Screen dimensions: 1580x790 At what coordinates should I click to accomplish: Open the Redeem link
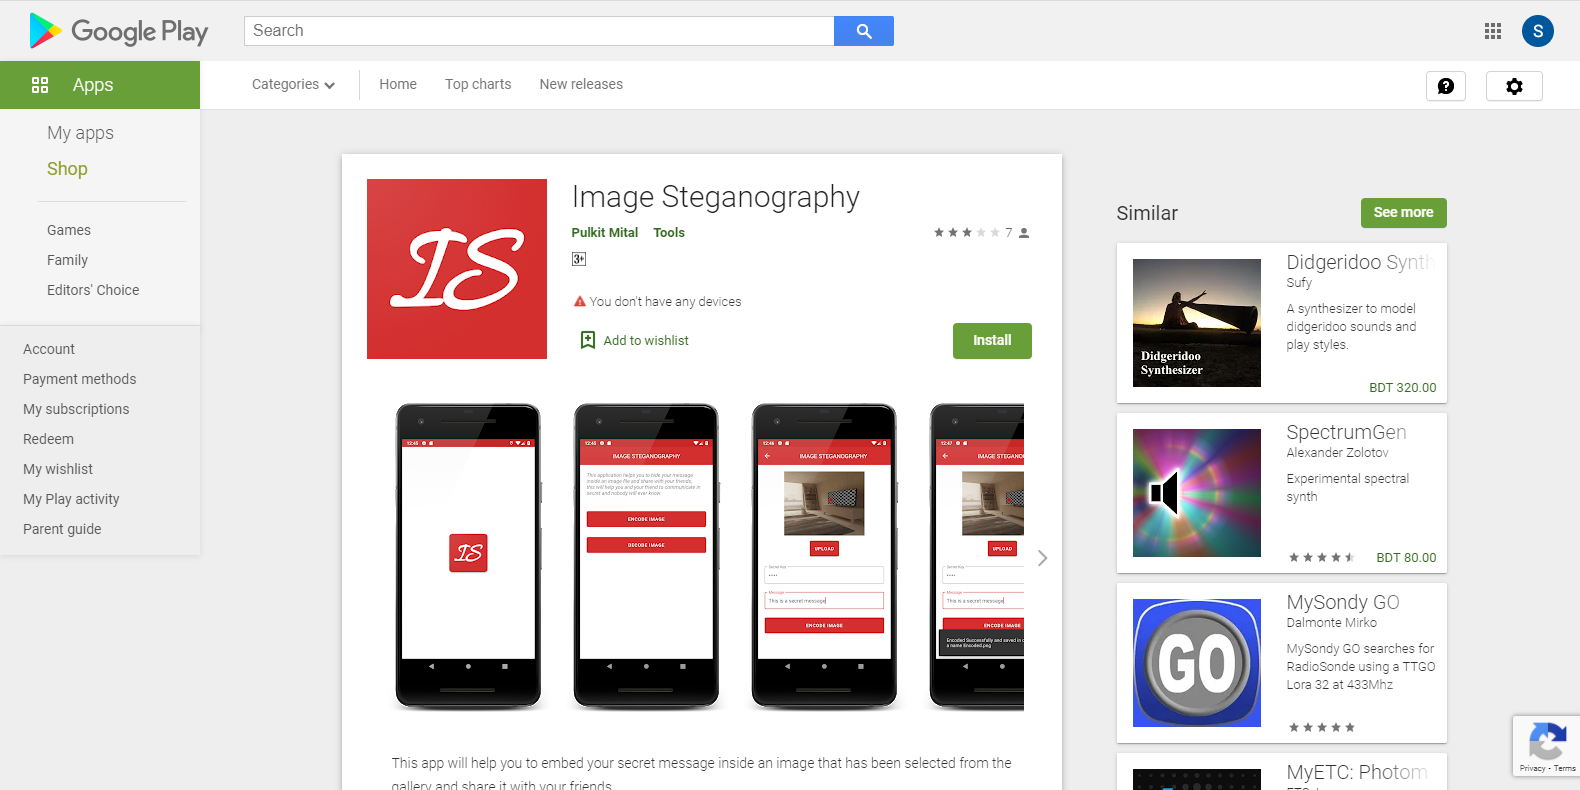pos(48,439)
